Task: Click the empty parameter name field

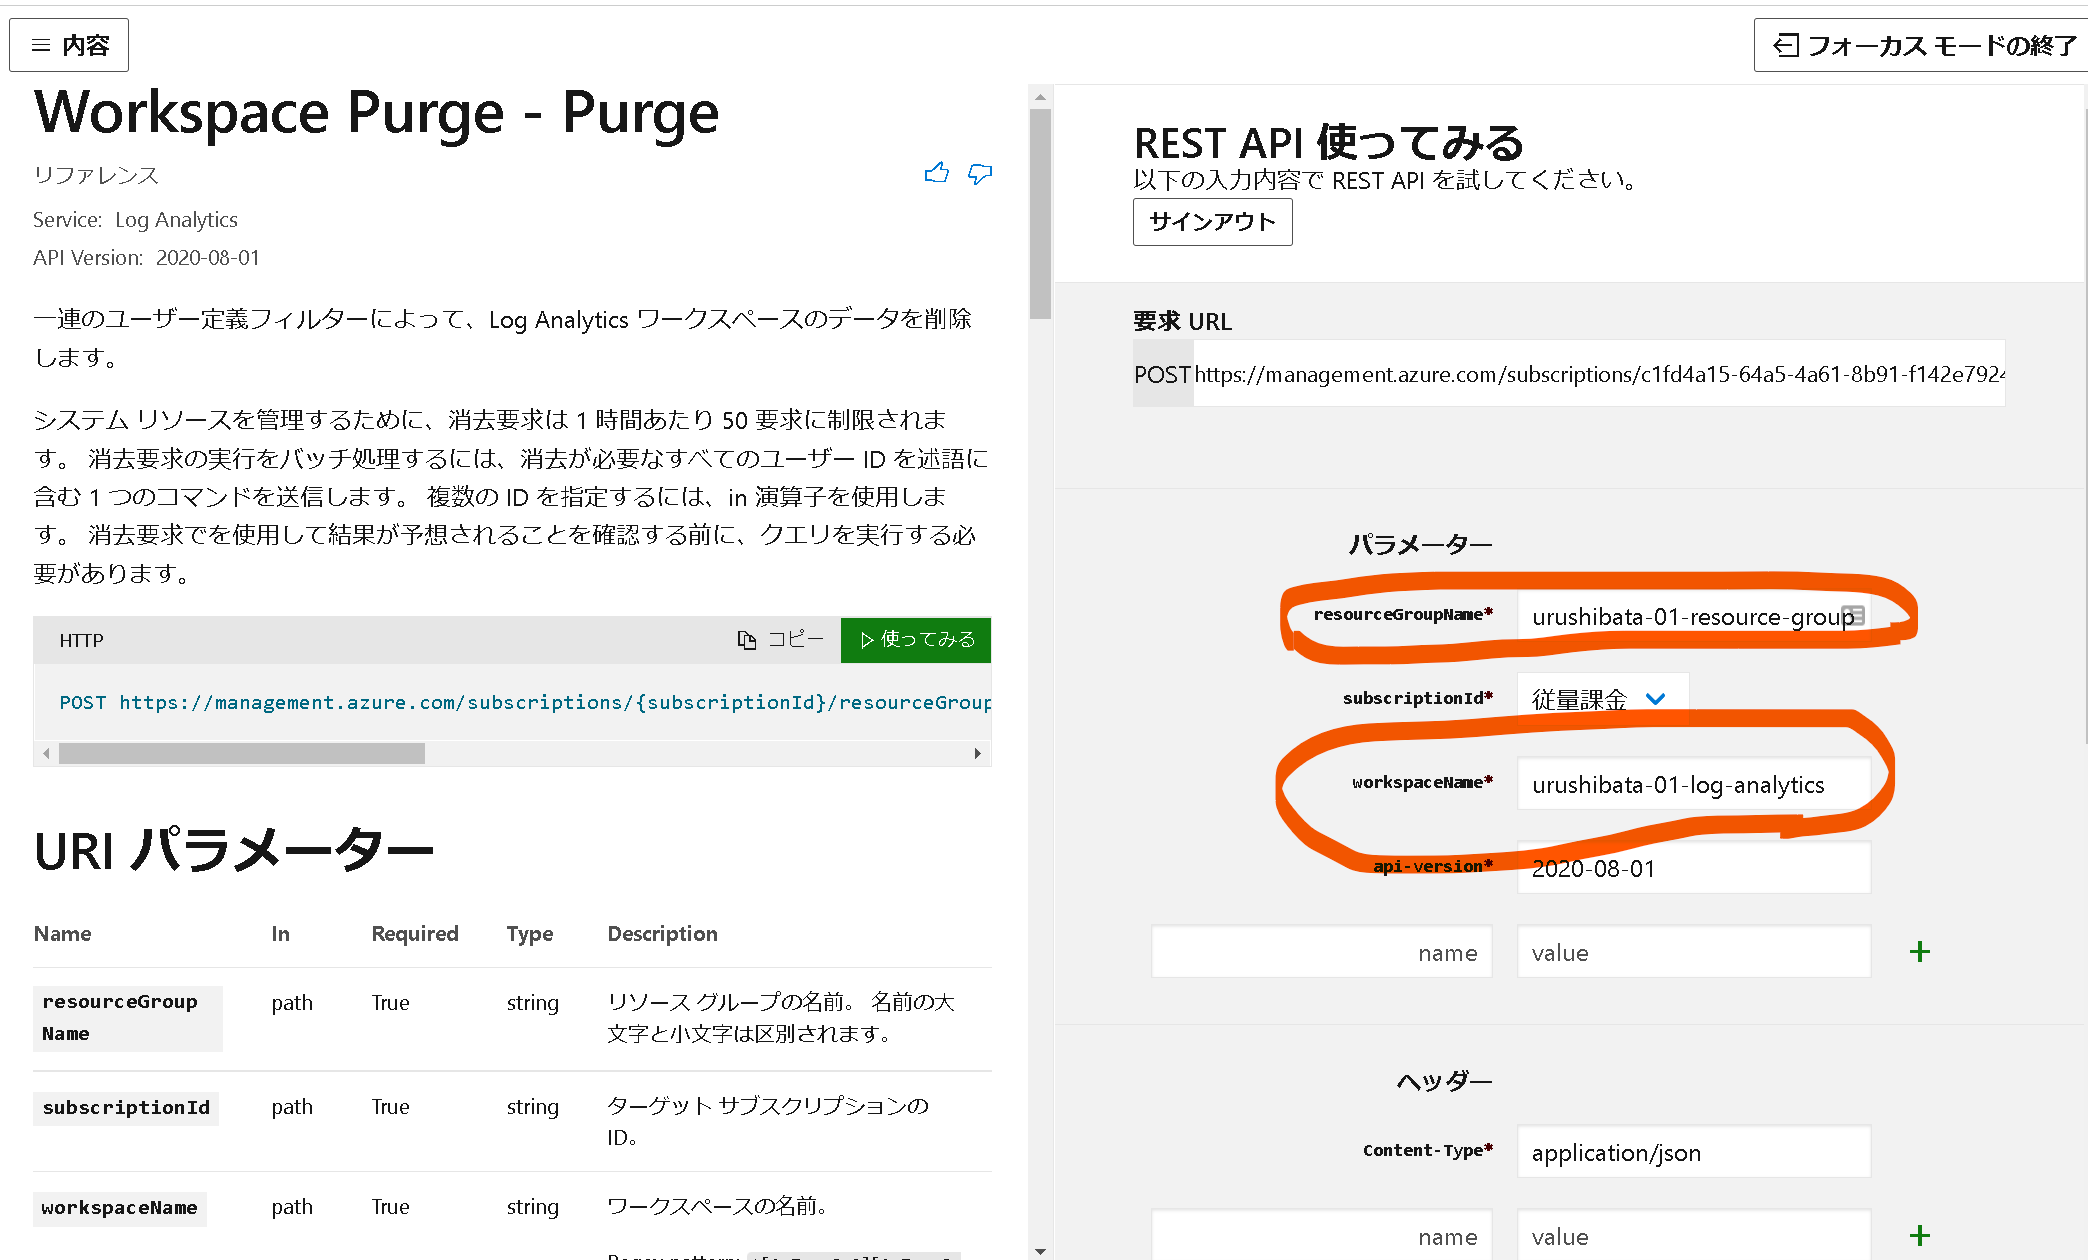Action: (x=1321, y=952)
